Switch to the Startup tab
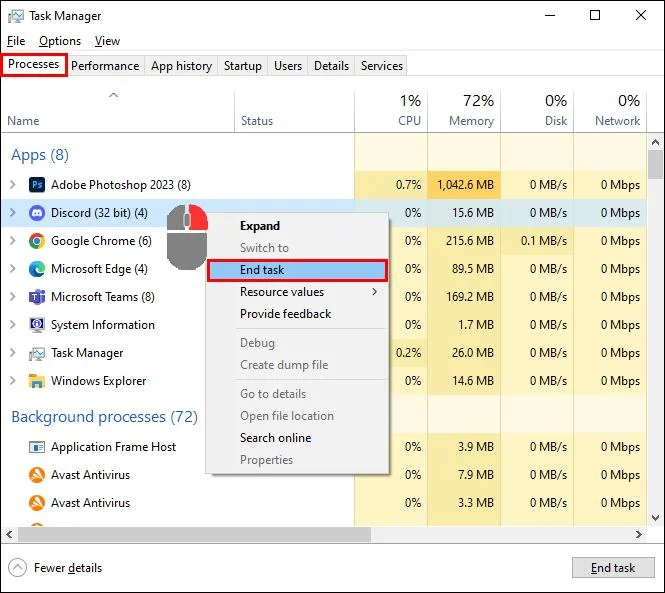665x593 pixels. [x=243, y=66]
